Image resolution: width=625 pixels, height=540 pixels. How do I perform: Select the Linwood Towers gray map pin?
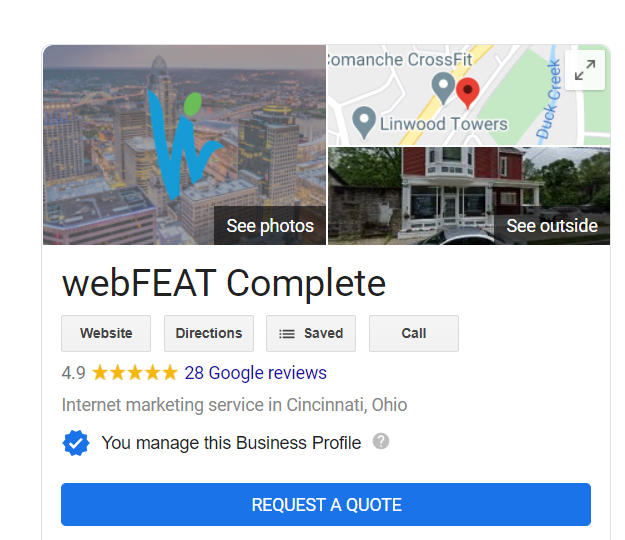[364, 123]
